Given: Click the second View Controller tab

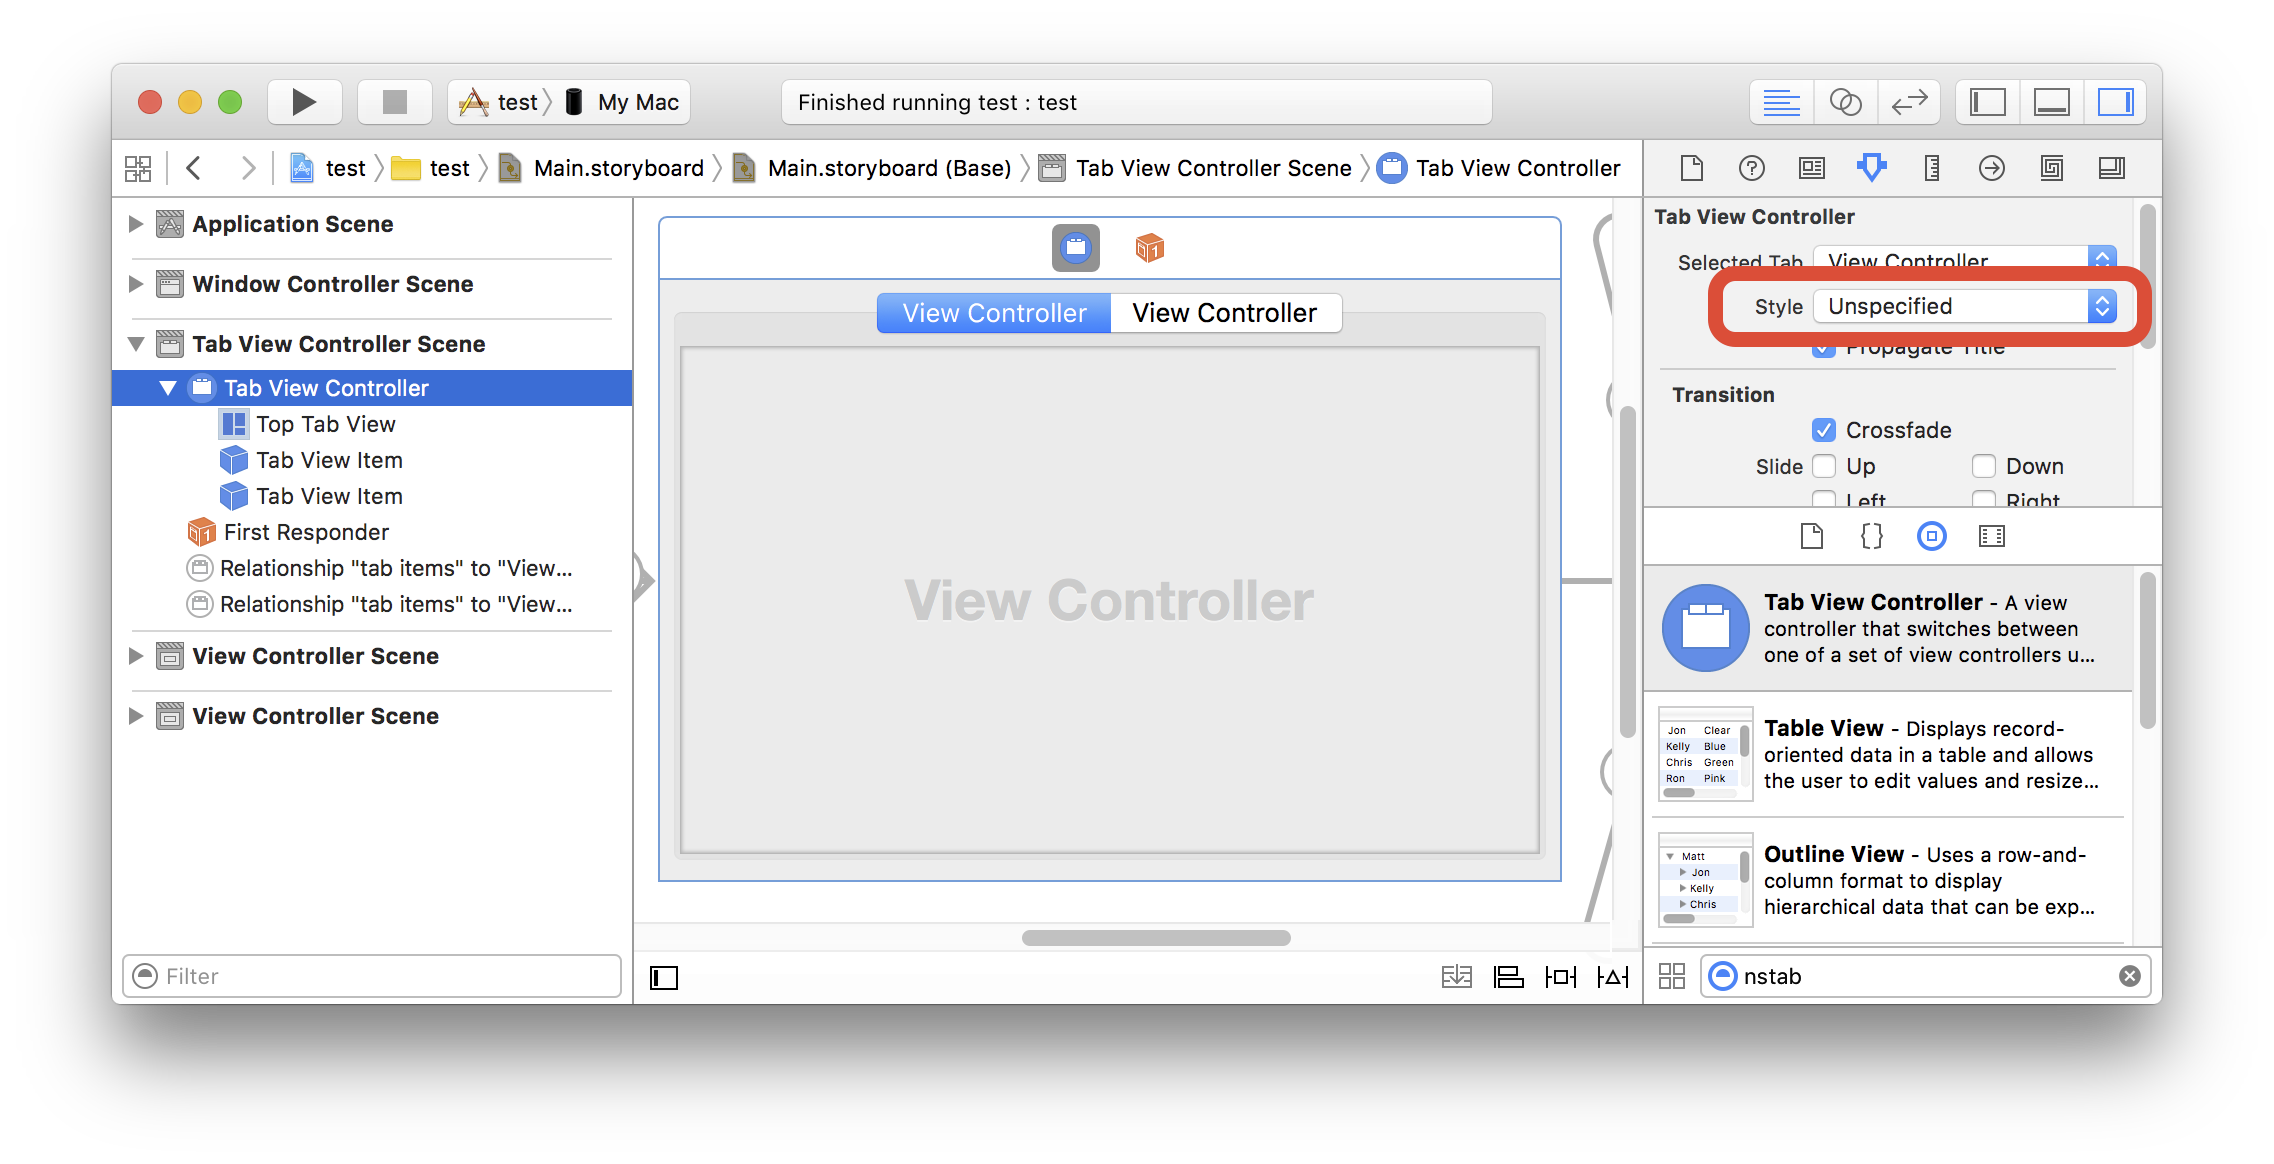Looking at the screenshot, I should click(1225, 312).
